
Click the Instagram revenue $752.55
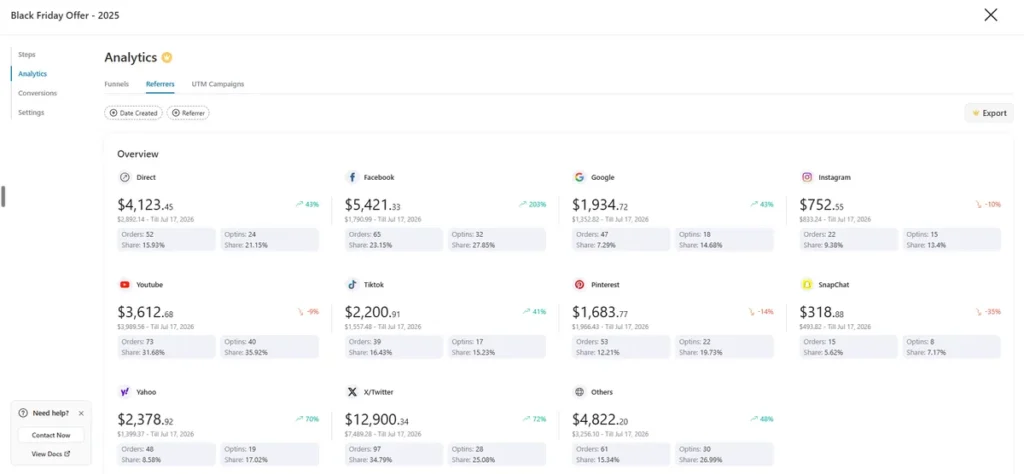click(822, 205)
